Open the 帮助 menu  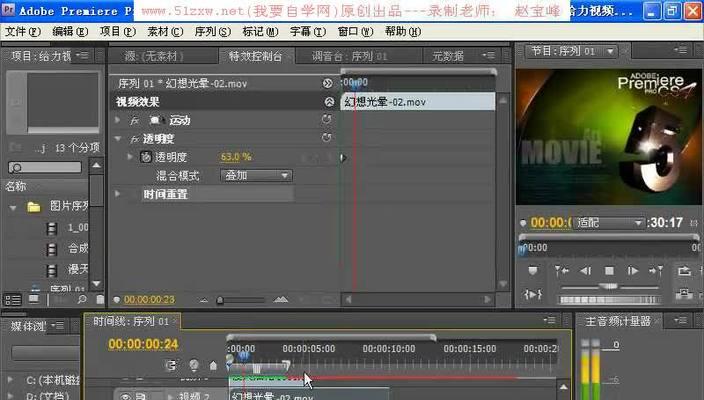coord(403,31)
